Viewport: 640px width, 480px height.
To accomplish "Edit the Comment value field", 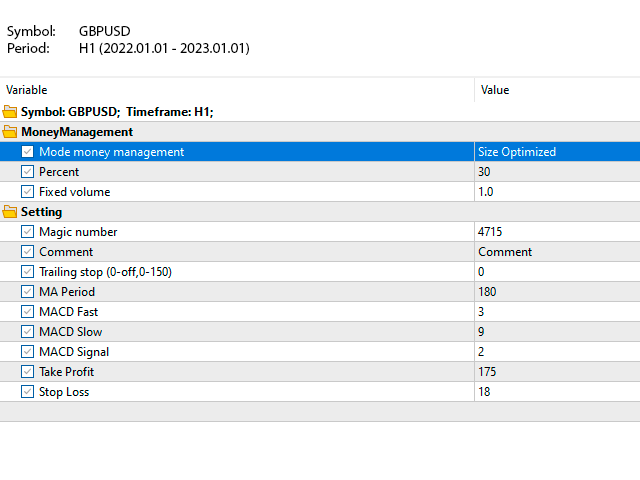I will 557,251.
